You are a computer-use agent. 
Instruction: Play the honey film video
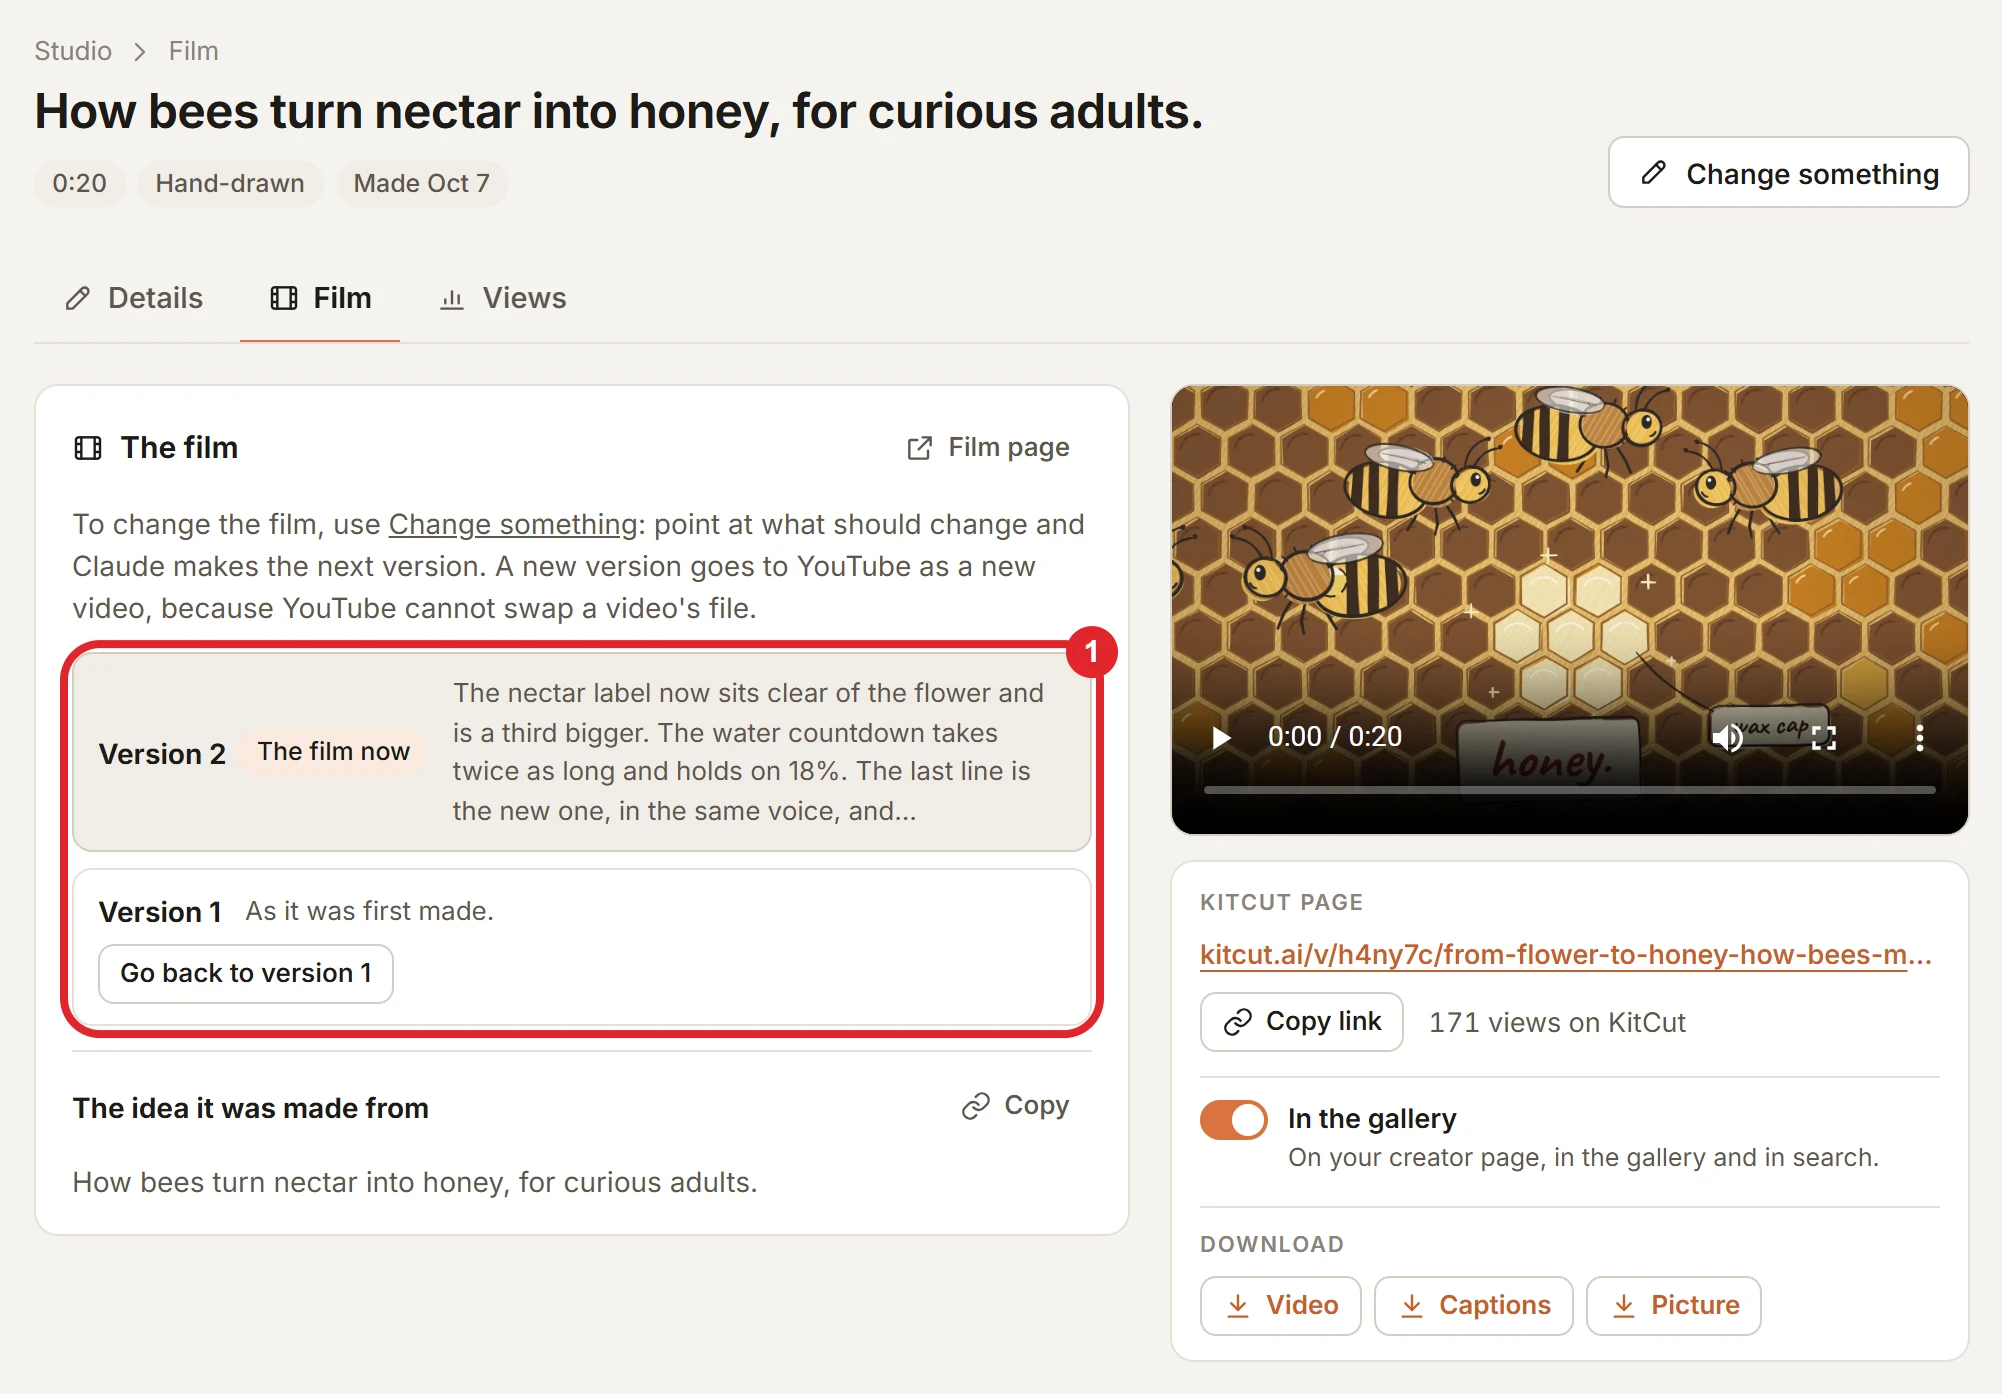point(1221,738)
